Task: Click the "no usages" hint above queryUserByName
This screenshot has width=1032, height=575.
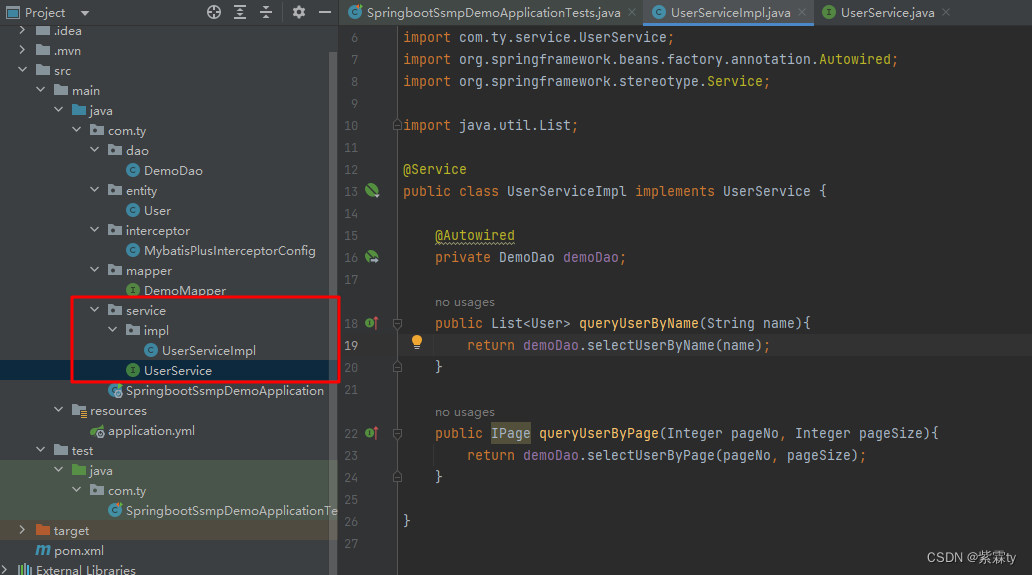Action: (x=465, y=302)
